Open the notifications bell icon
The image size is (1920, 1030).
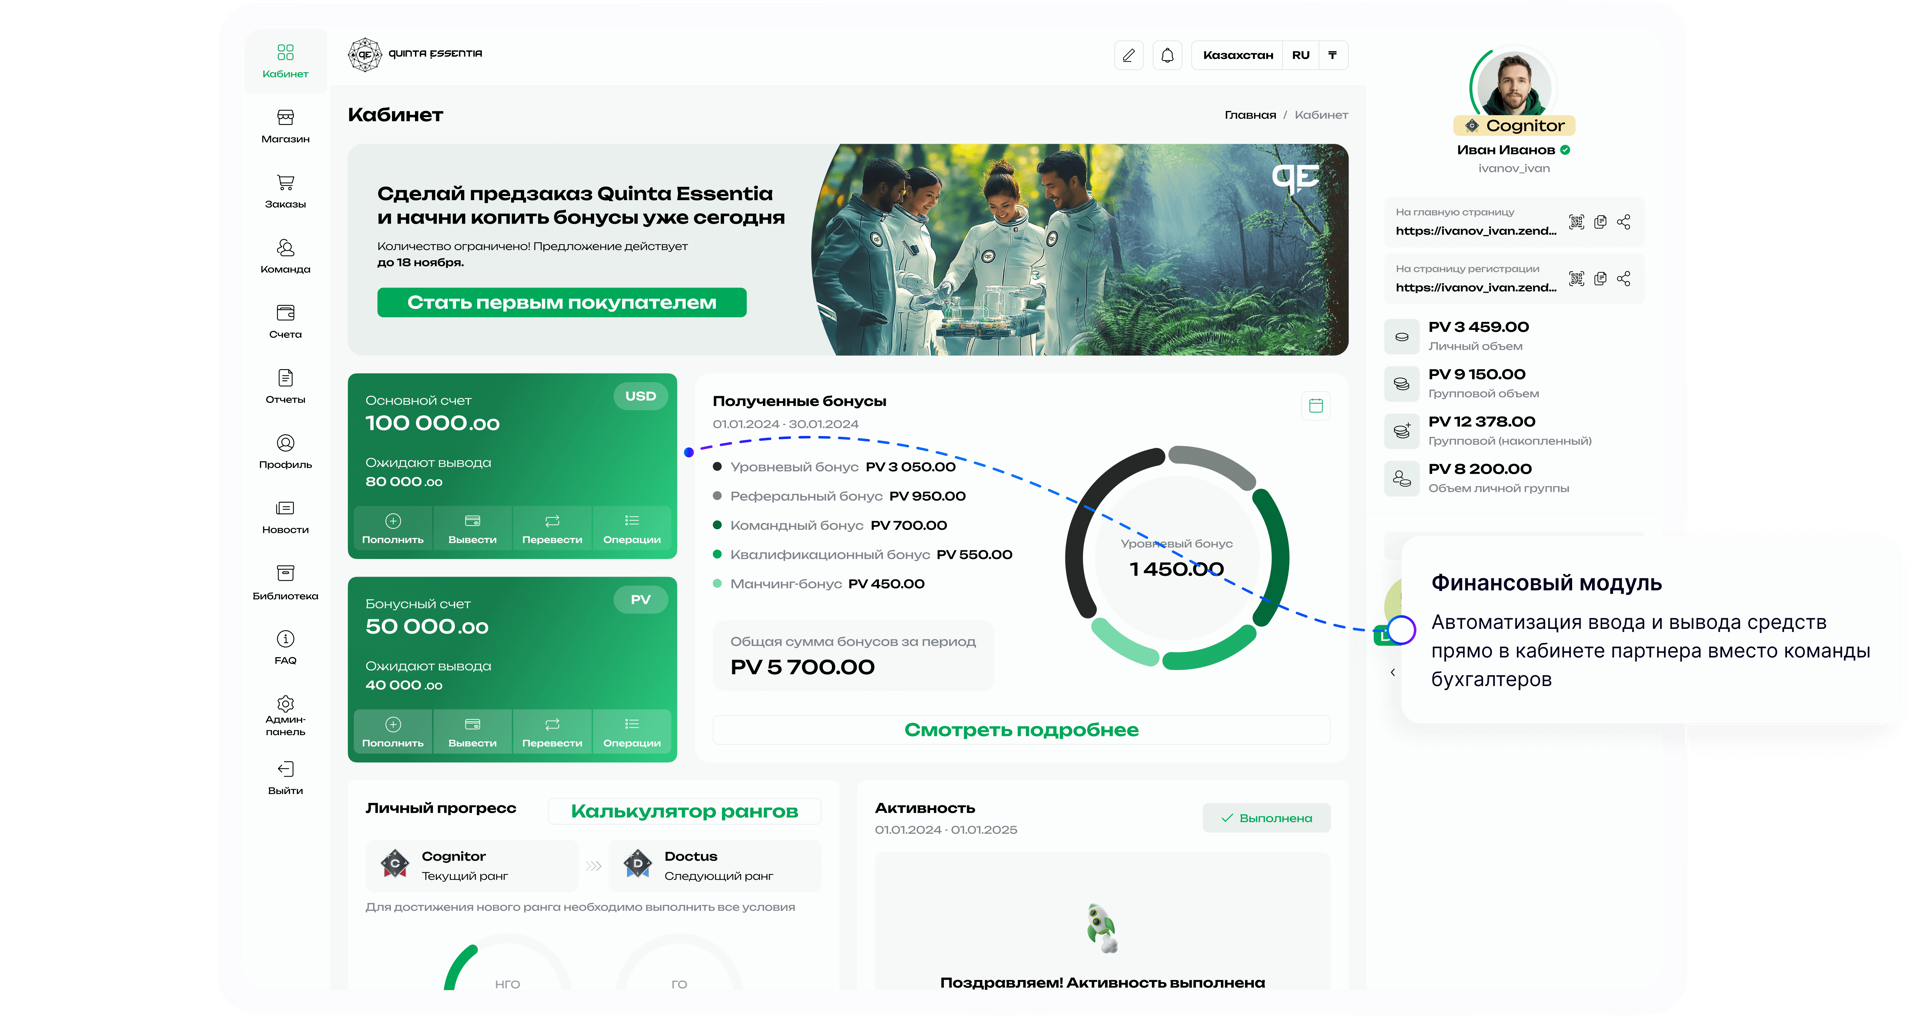[1167, 55]
